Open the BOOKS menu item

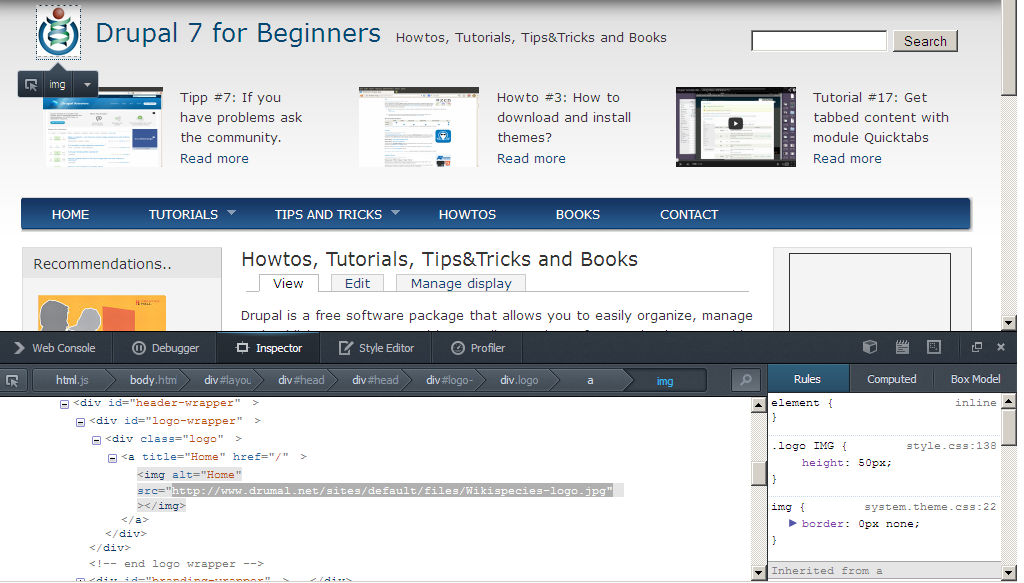tap(577, 214)
